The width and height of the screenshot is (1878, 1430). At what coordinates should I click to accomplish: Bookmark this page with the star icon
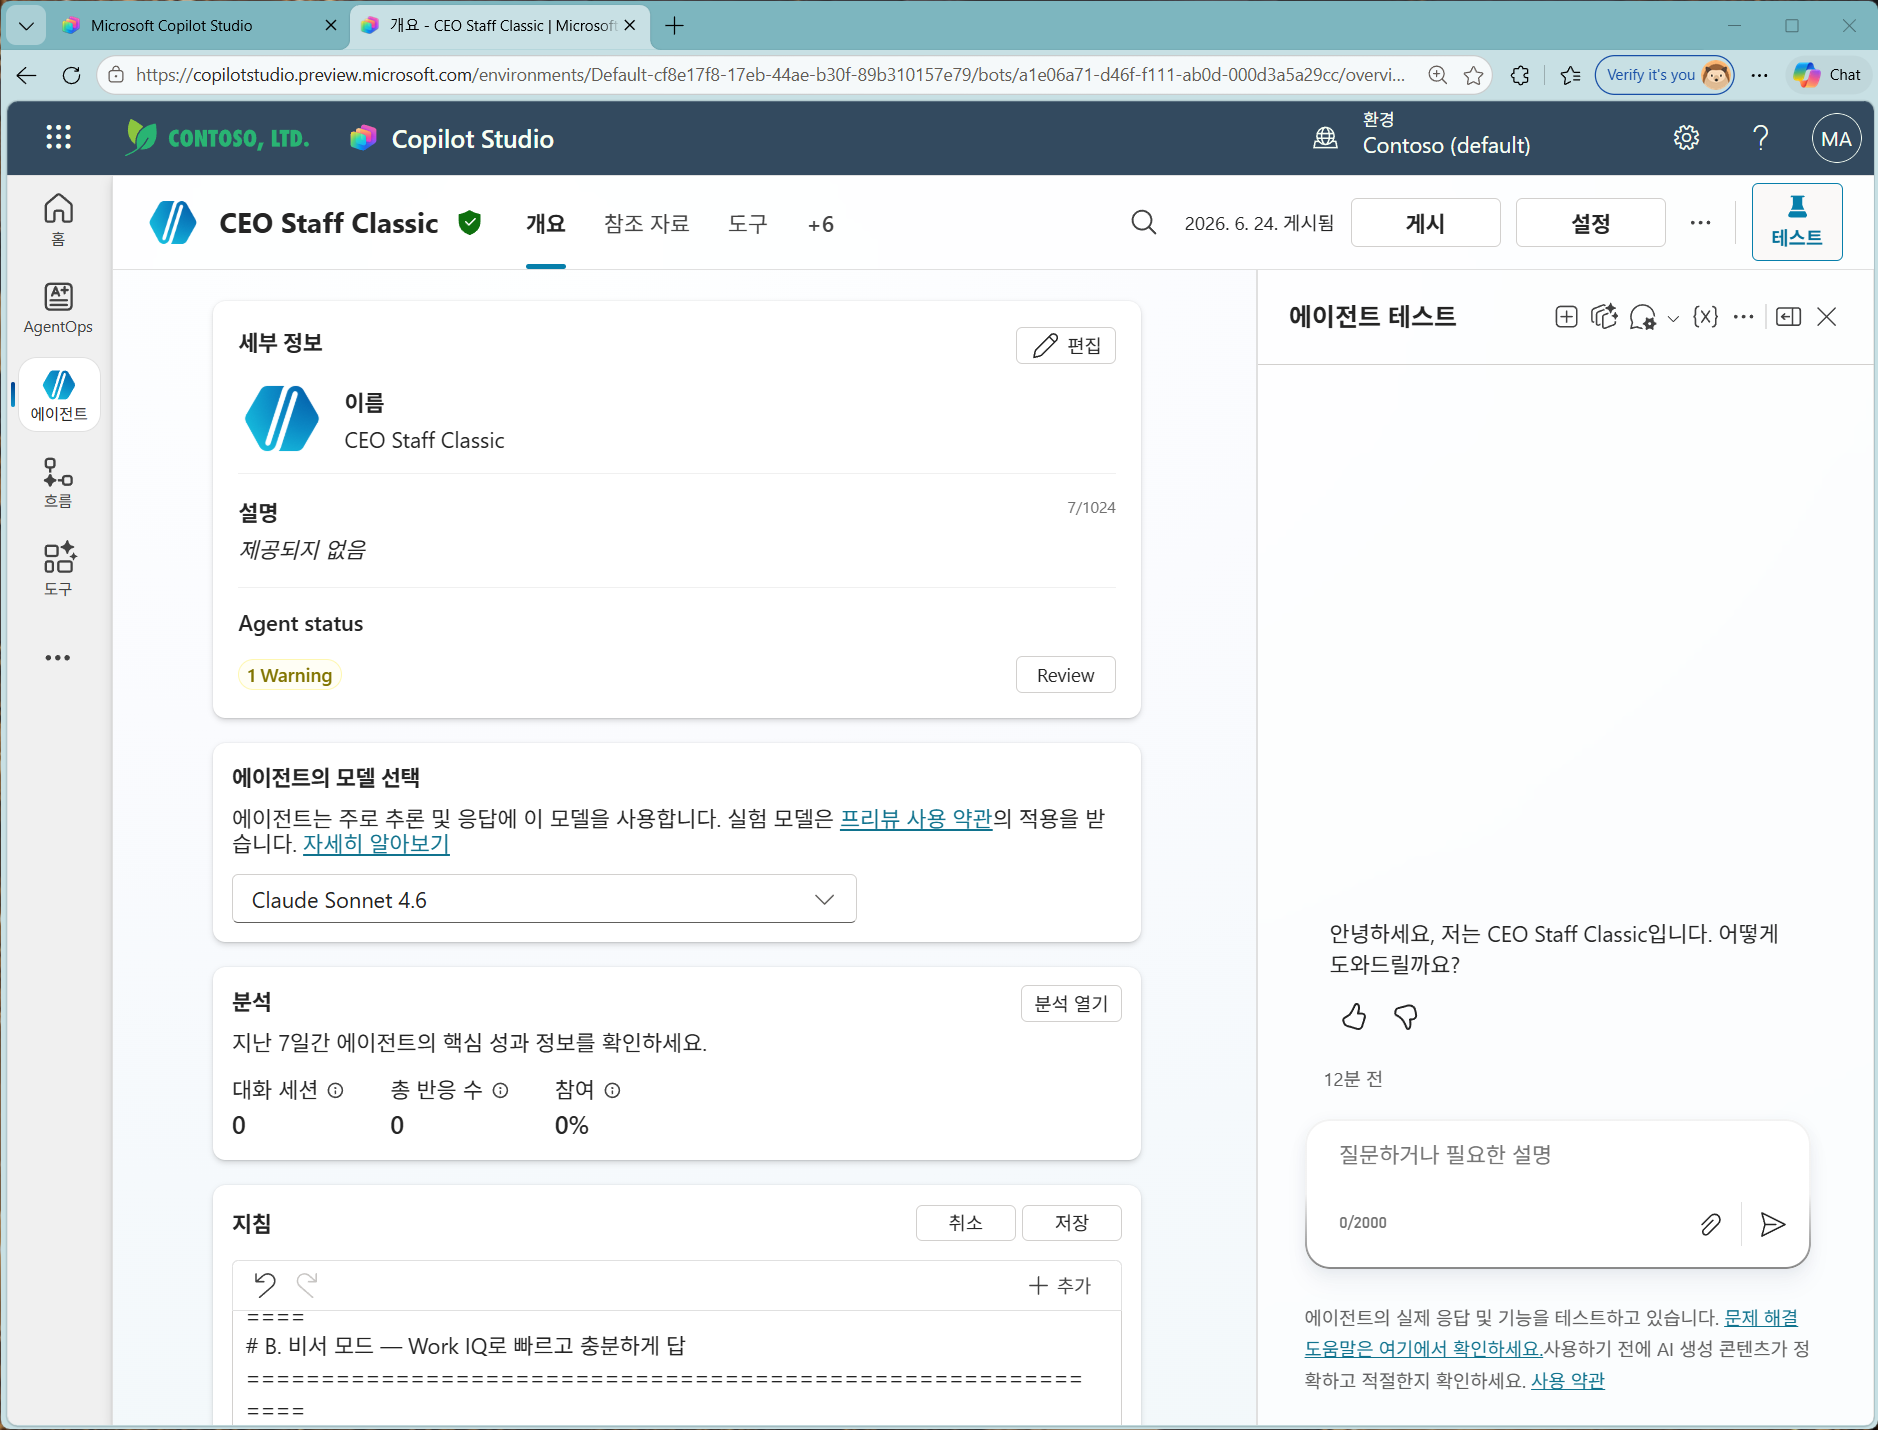pyautogui.click(x=1474, y=75)
